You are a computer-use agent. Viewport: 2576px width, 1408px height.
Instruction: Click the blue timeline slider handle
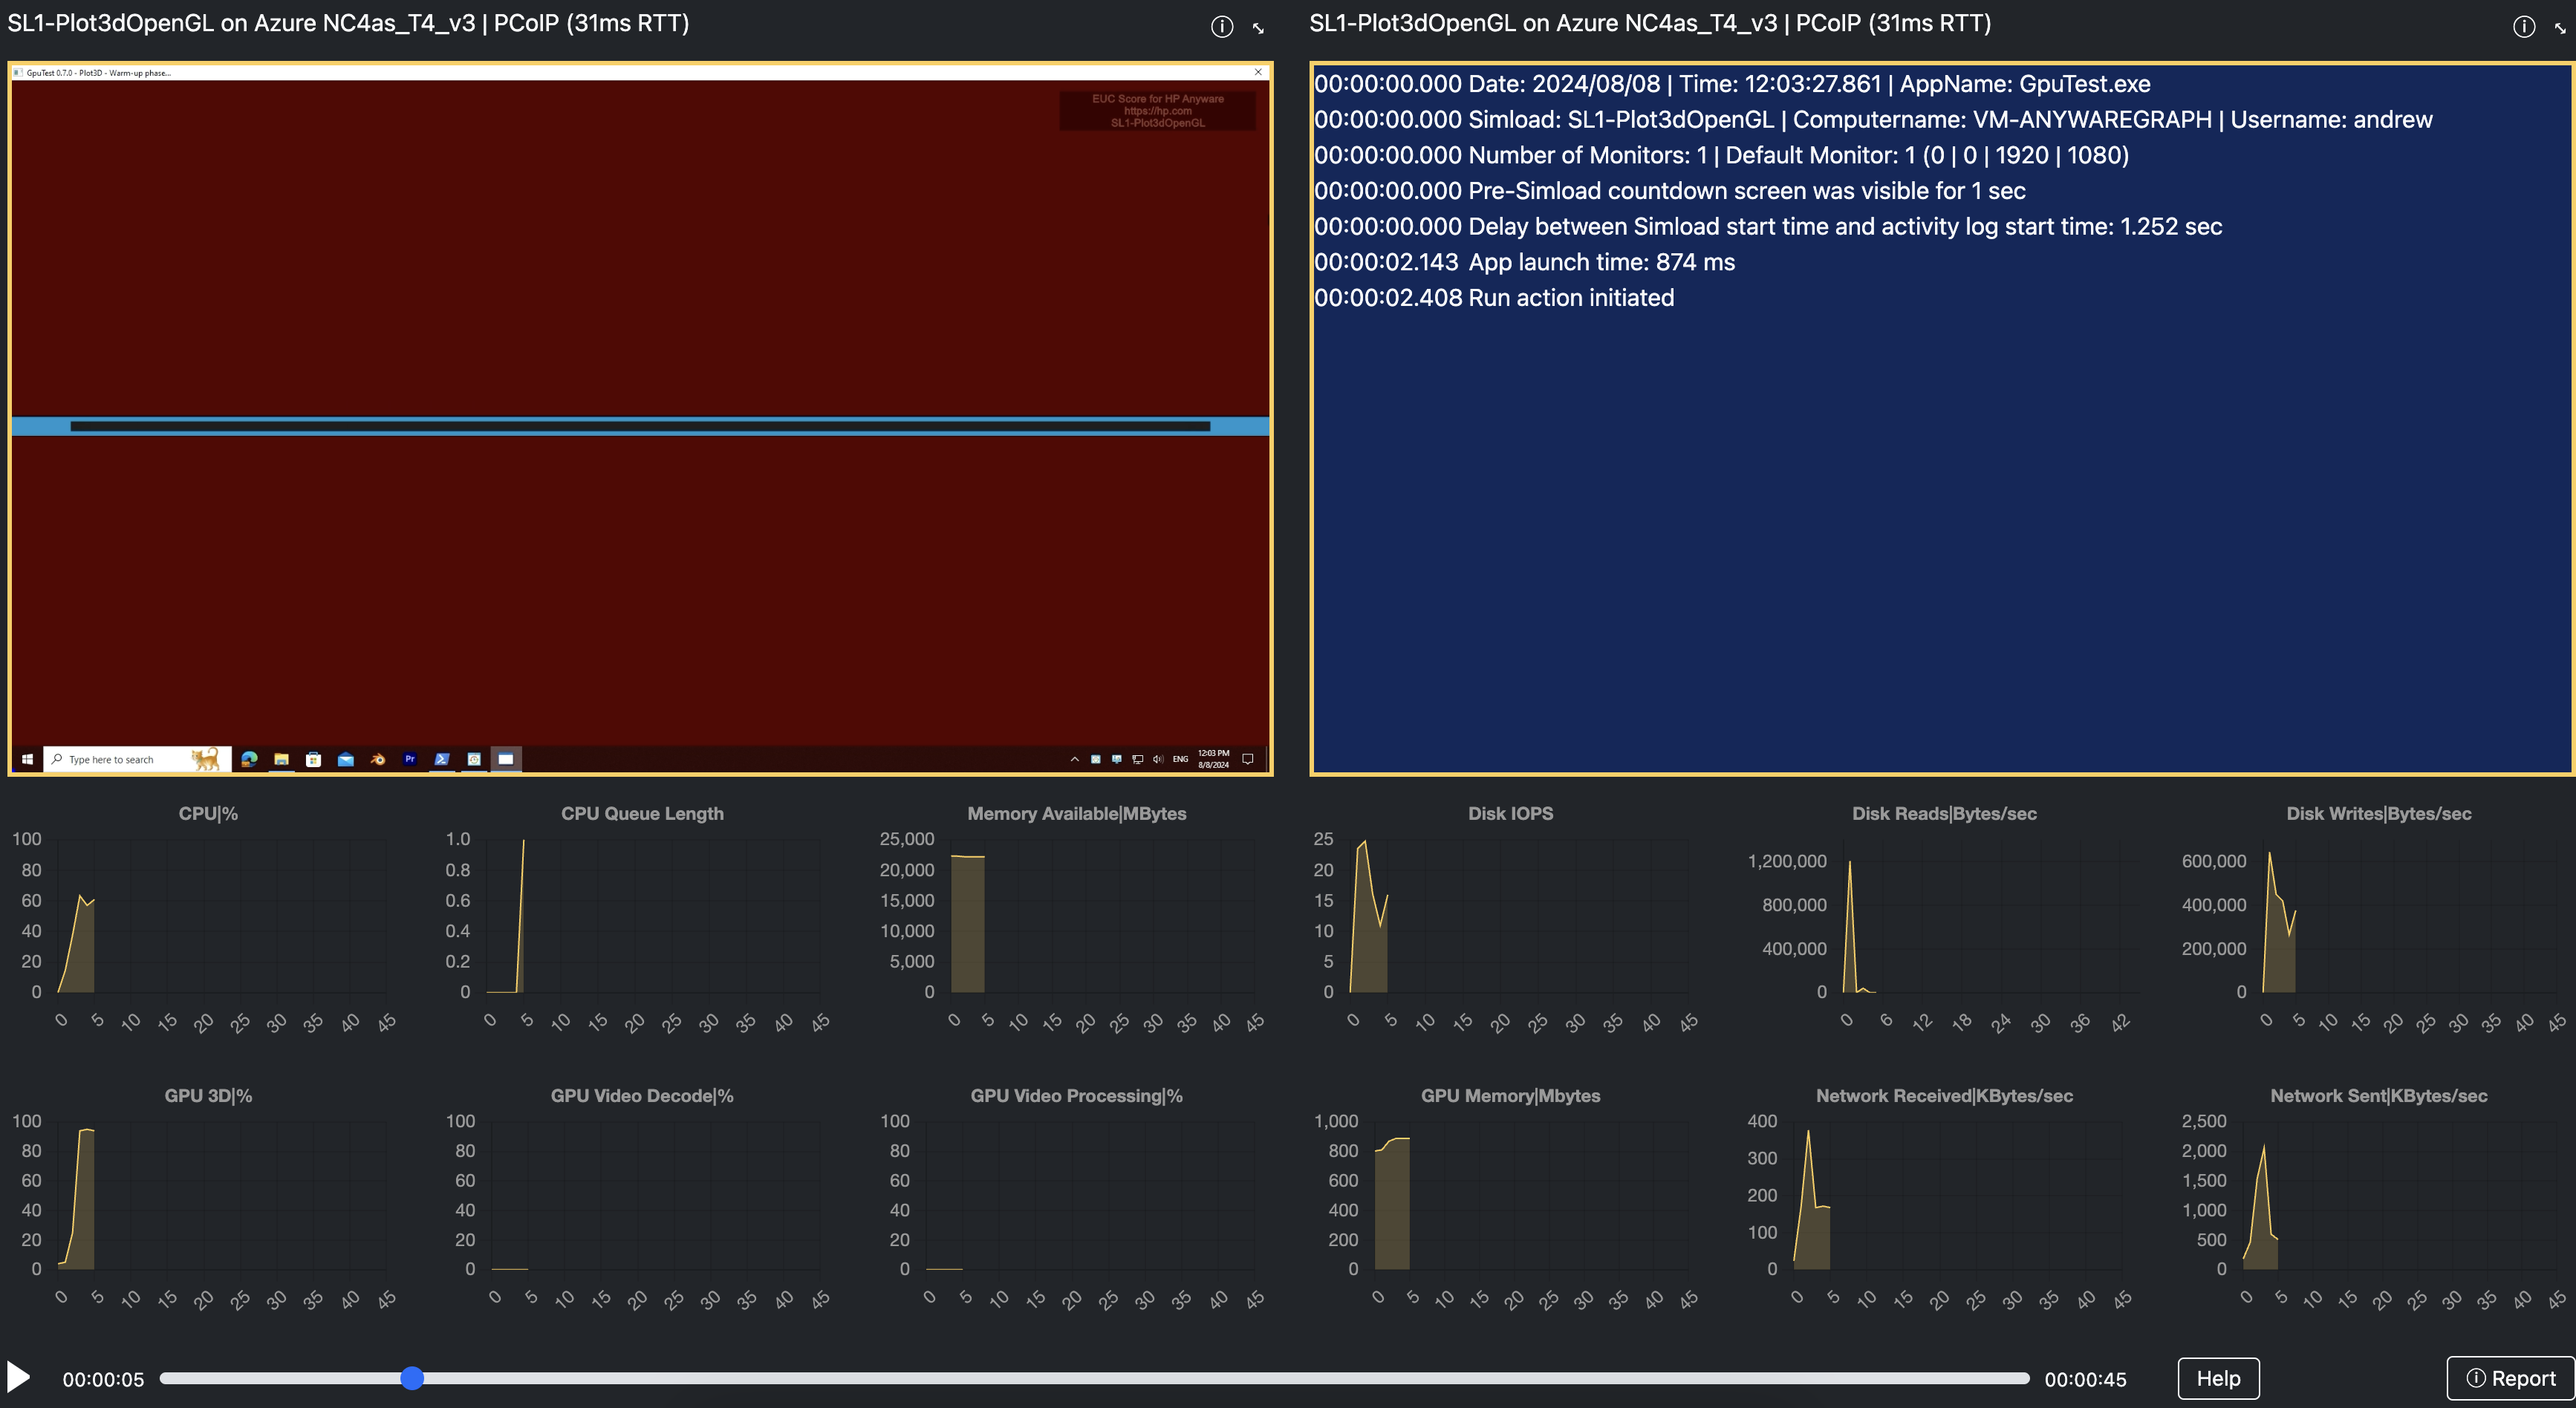coord(412,1378)
